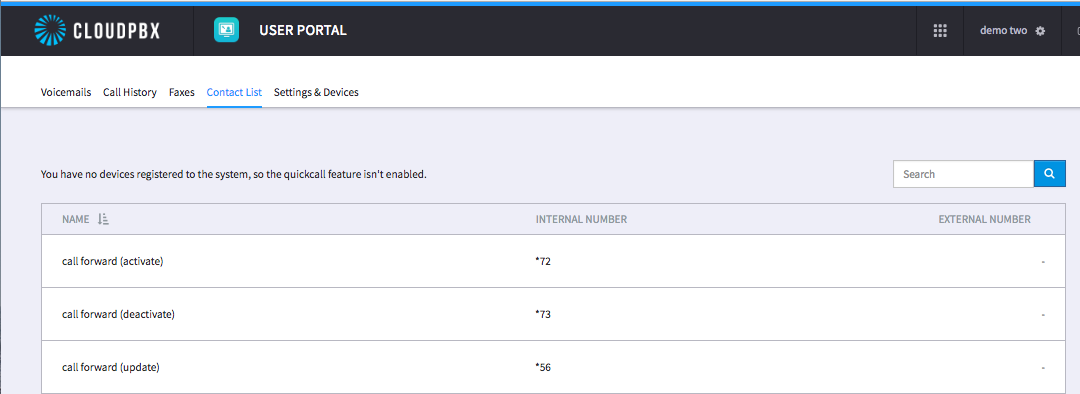Select the call forward (activate) row
This screenshot has width=1080, height=394.
pos(554,262)
